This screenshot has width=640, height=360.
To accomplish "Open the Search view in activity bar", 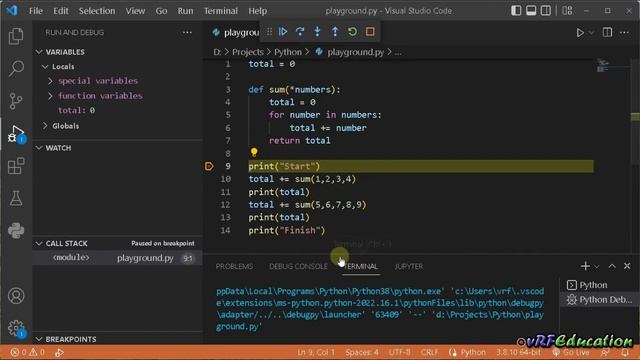I will tap(16, 68).
